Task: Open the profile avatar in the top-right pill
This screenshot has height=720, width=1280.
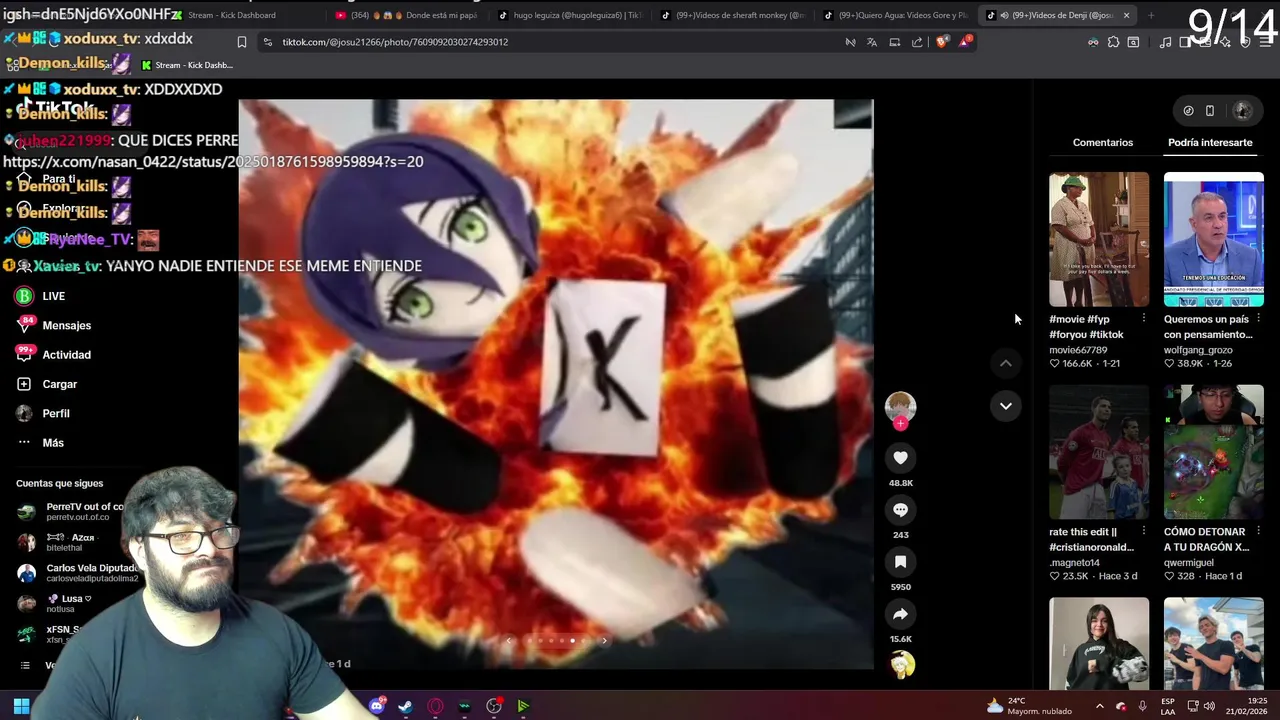Action: click(1243, 111)
